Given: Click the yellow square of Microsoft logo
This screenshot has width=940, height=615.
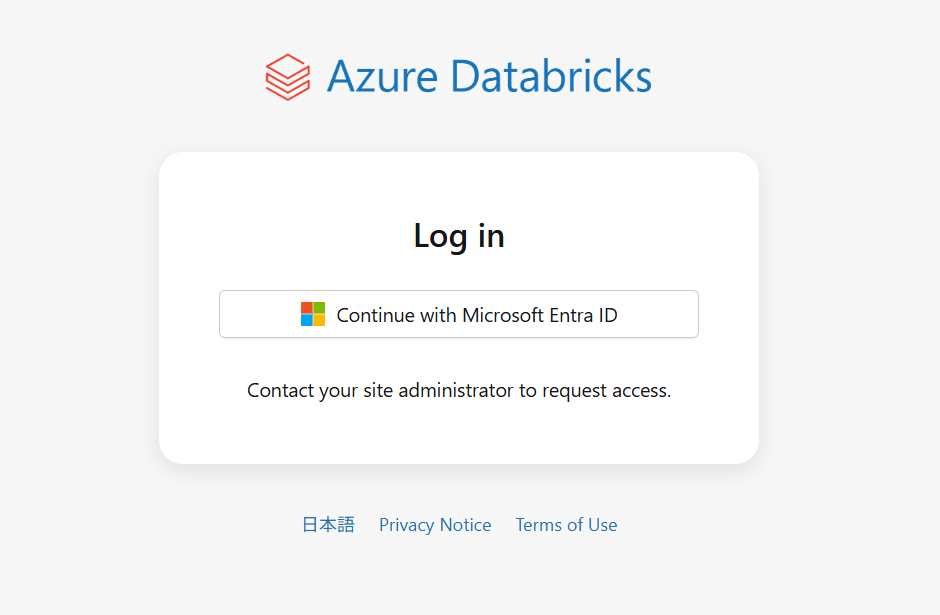Looking at the screenshot, I should [x=319, y=321].
